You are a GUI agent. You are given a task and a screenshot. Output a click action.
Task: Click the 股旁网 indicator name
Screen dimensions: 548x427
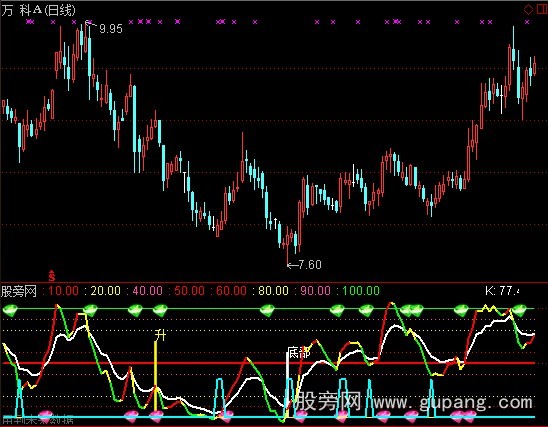(x=19, y=291)
